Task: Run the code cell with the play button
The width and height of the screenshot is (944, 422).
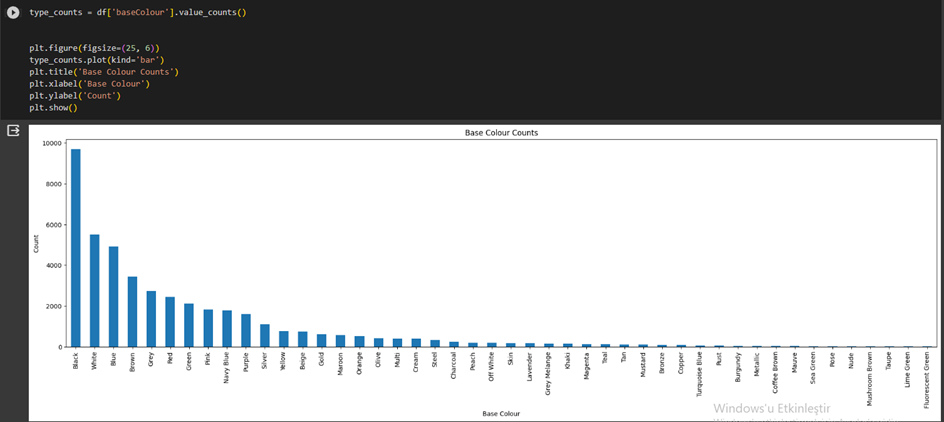Action: coord(13,12)
